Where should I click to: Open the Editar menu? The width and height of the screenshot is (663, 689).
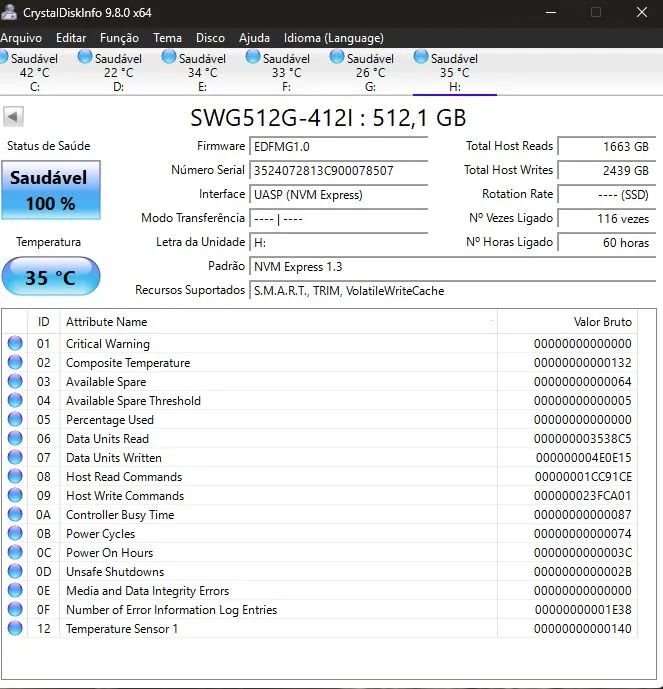(71, 38)
